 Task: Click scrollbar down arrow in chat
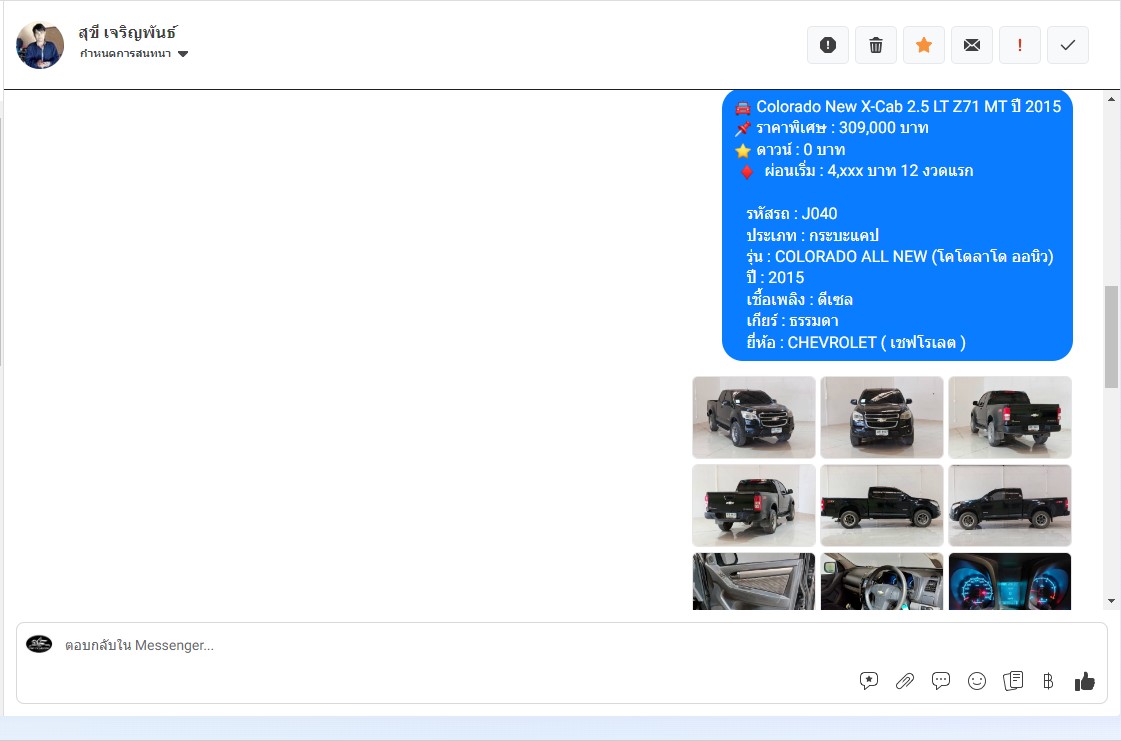click(x=1111, y=601)
